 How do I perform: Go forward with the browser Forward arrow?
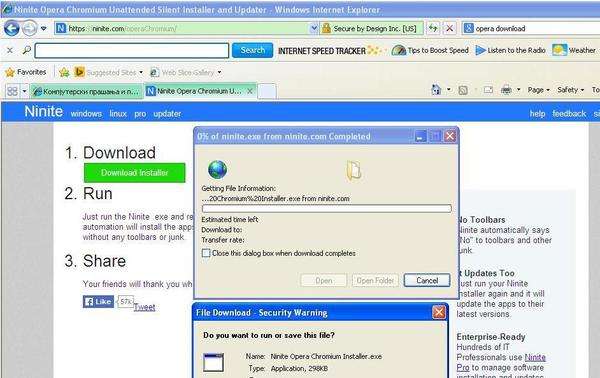click(29, 28)
